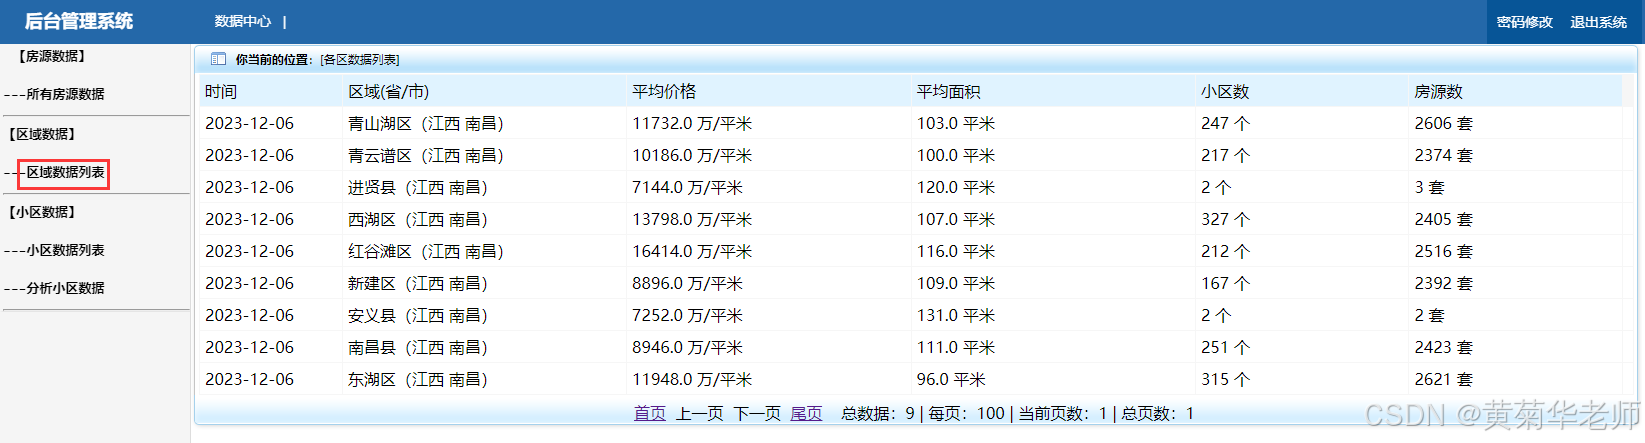Image resolution: width=1645 pixels, height=443 pixels.
Task: Click community count 327 个
Action: click(1226, 219)
